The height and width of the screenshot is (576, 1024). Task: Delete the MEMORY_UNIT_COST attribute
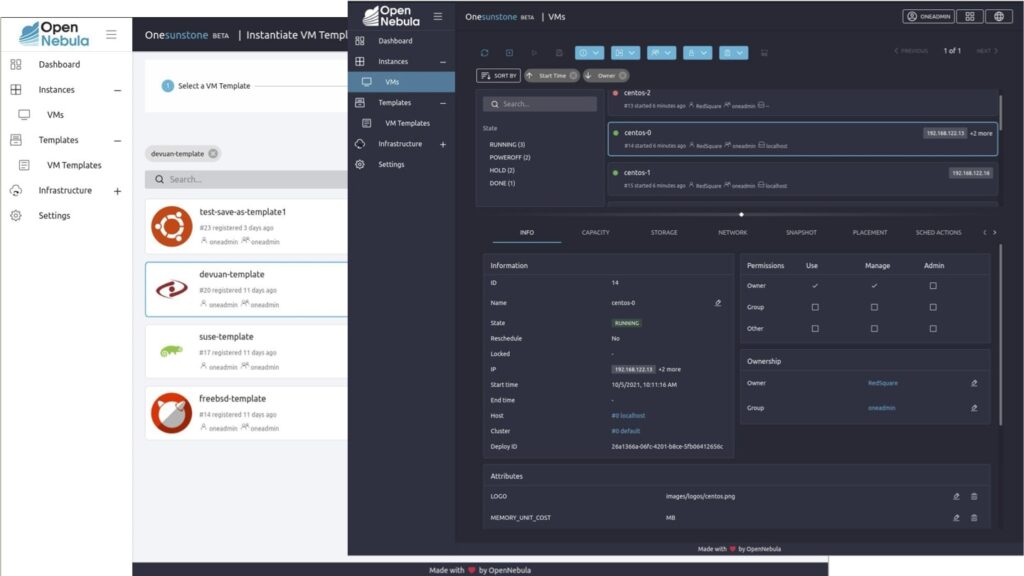(974, 518)
